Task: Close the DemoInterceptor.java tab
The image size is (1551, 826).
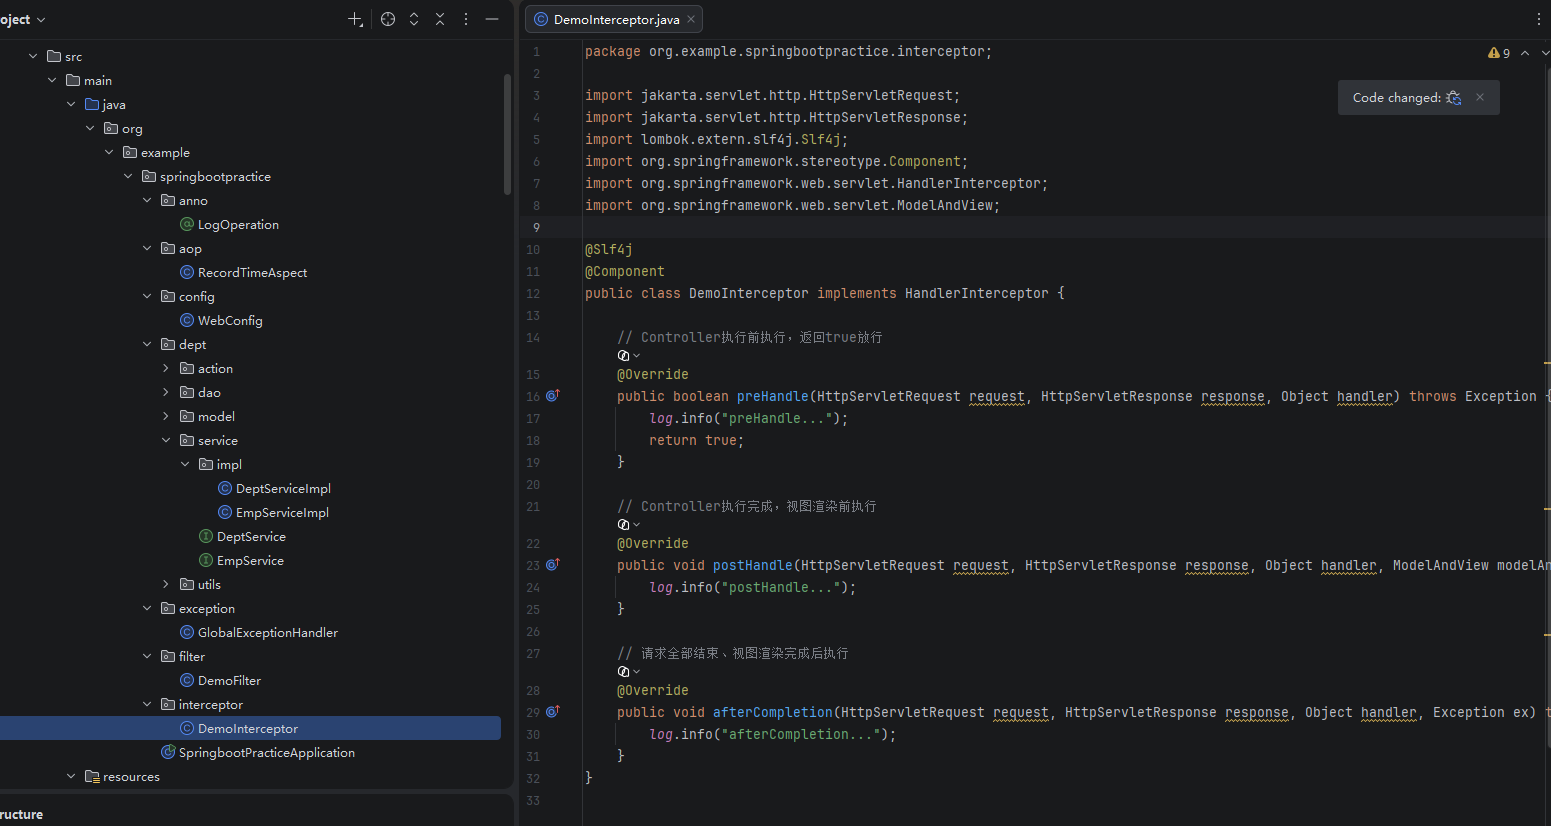Action: 691,19
